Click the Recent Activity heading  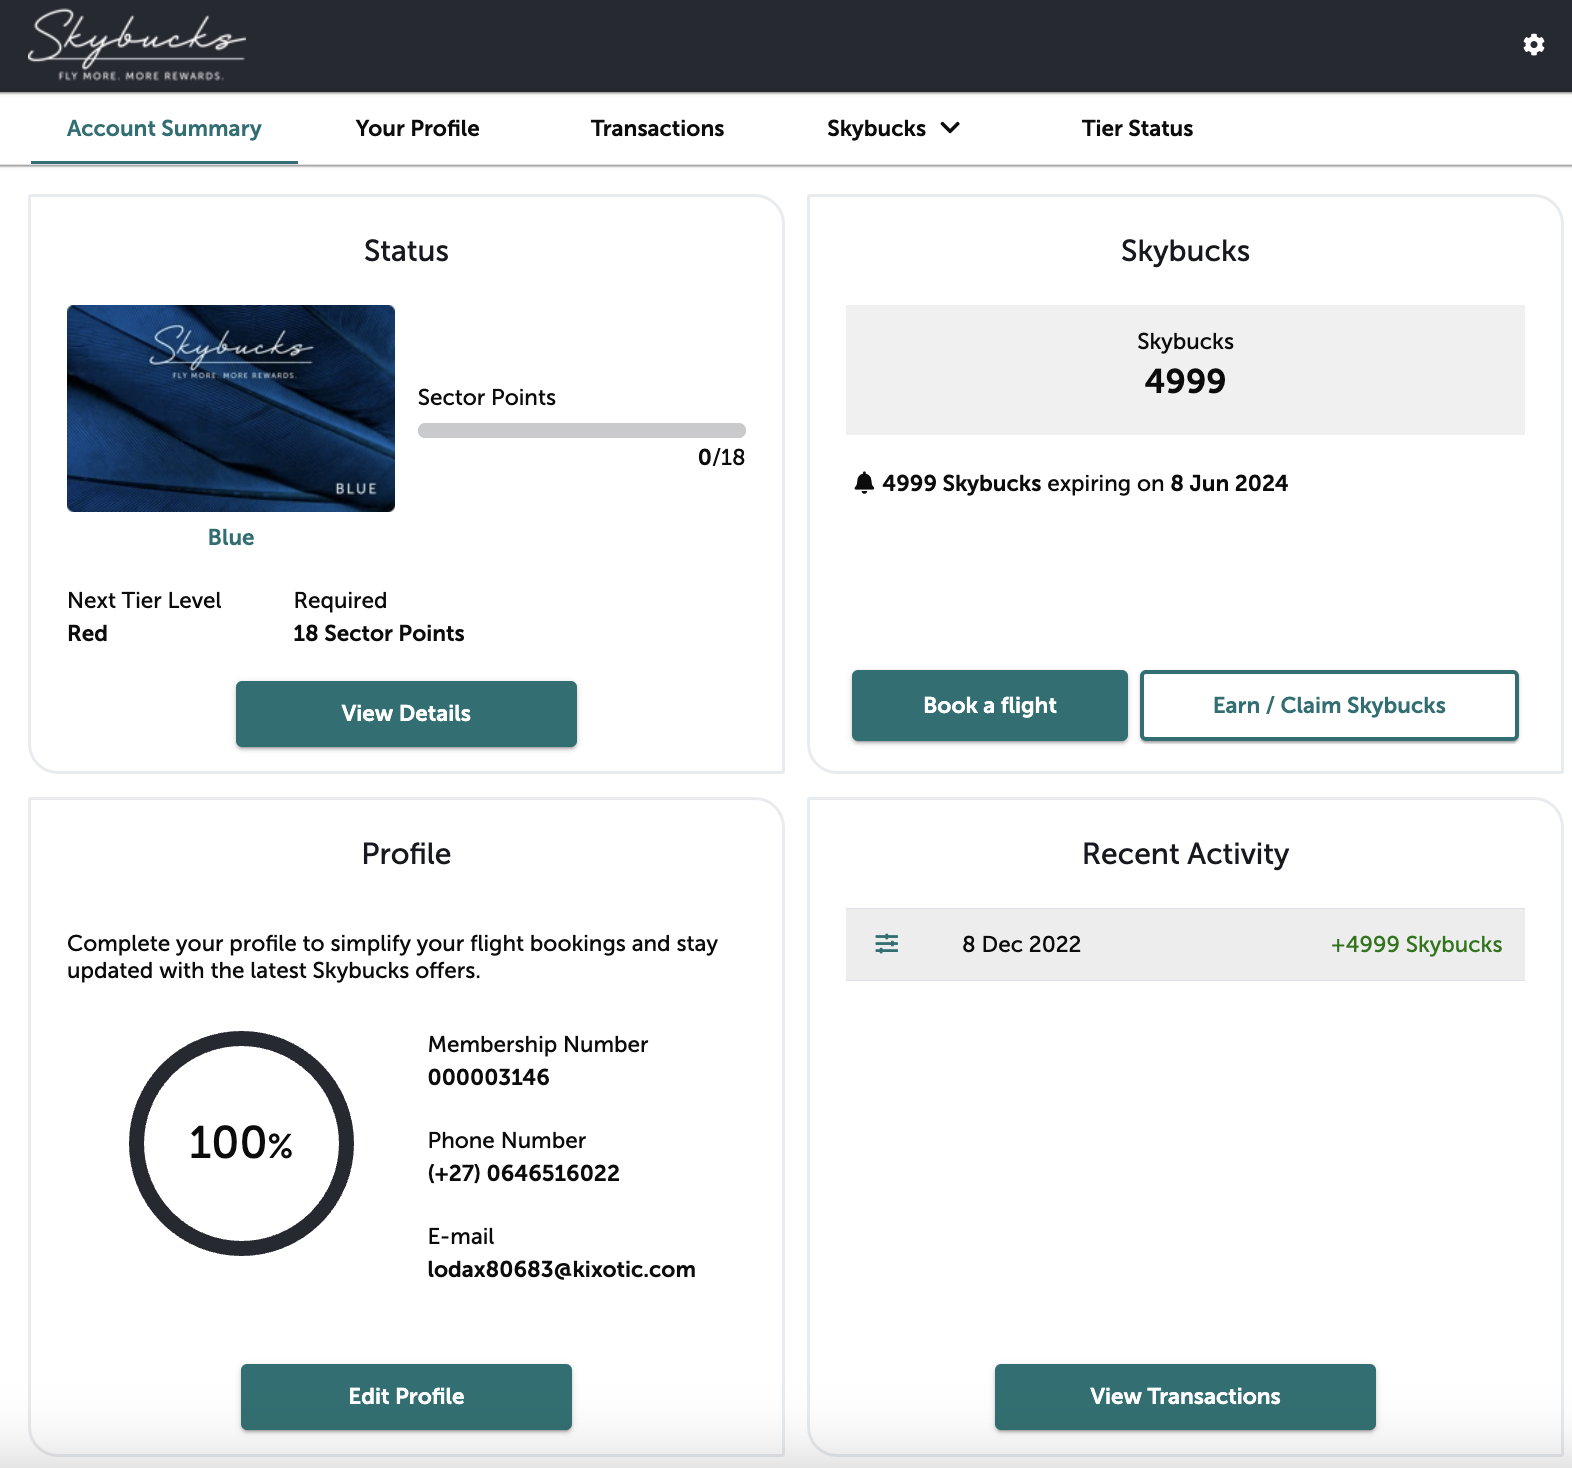[x=1185, y=854]
